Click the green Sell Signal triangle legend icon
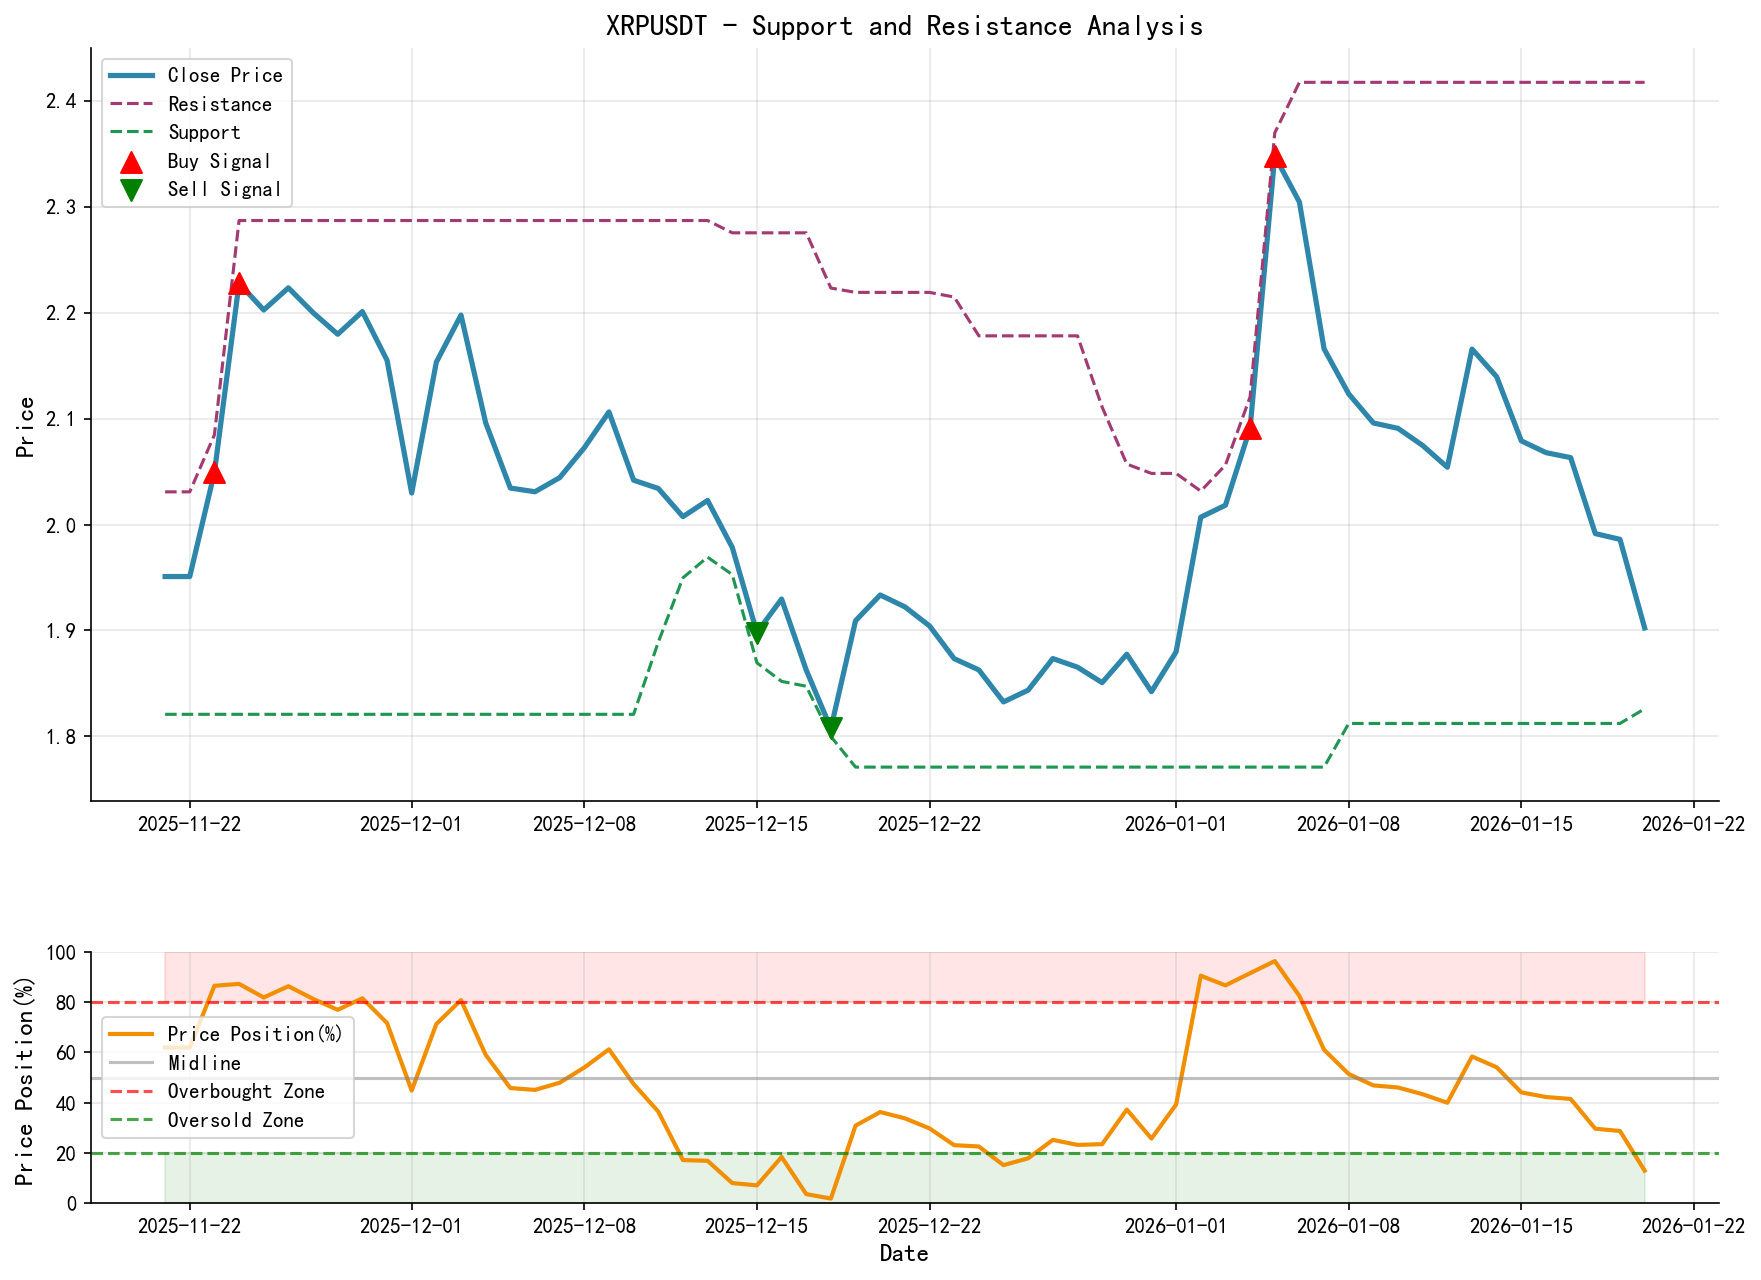This screenshot has height=1280, width=1761. (131, 188)
